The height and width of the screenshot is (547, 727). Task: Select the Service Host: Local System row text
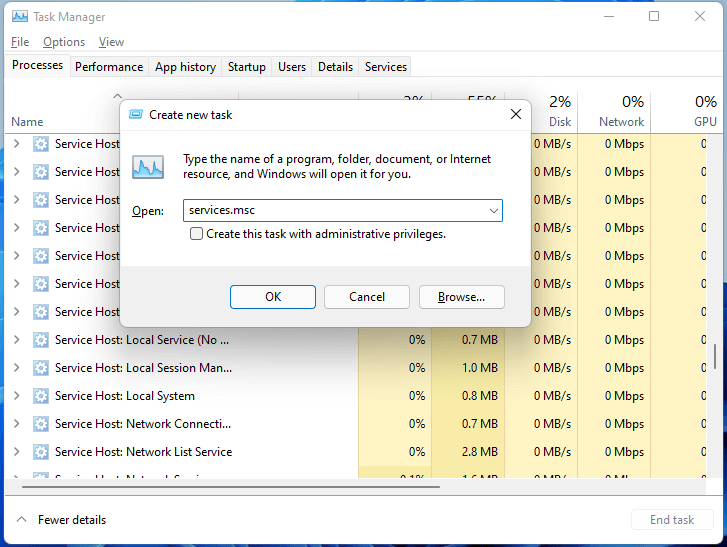pos(125,396)
